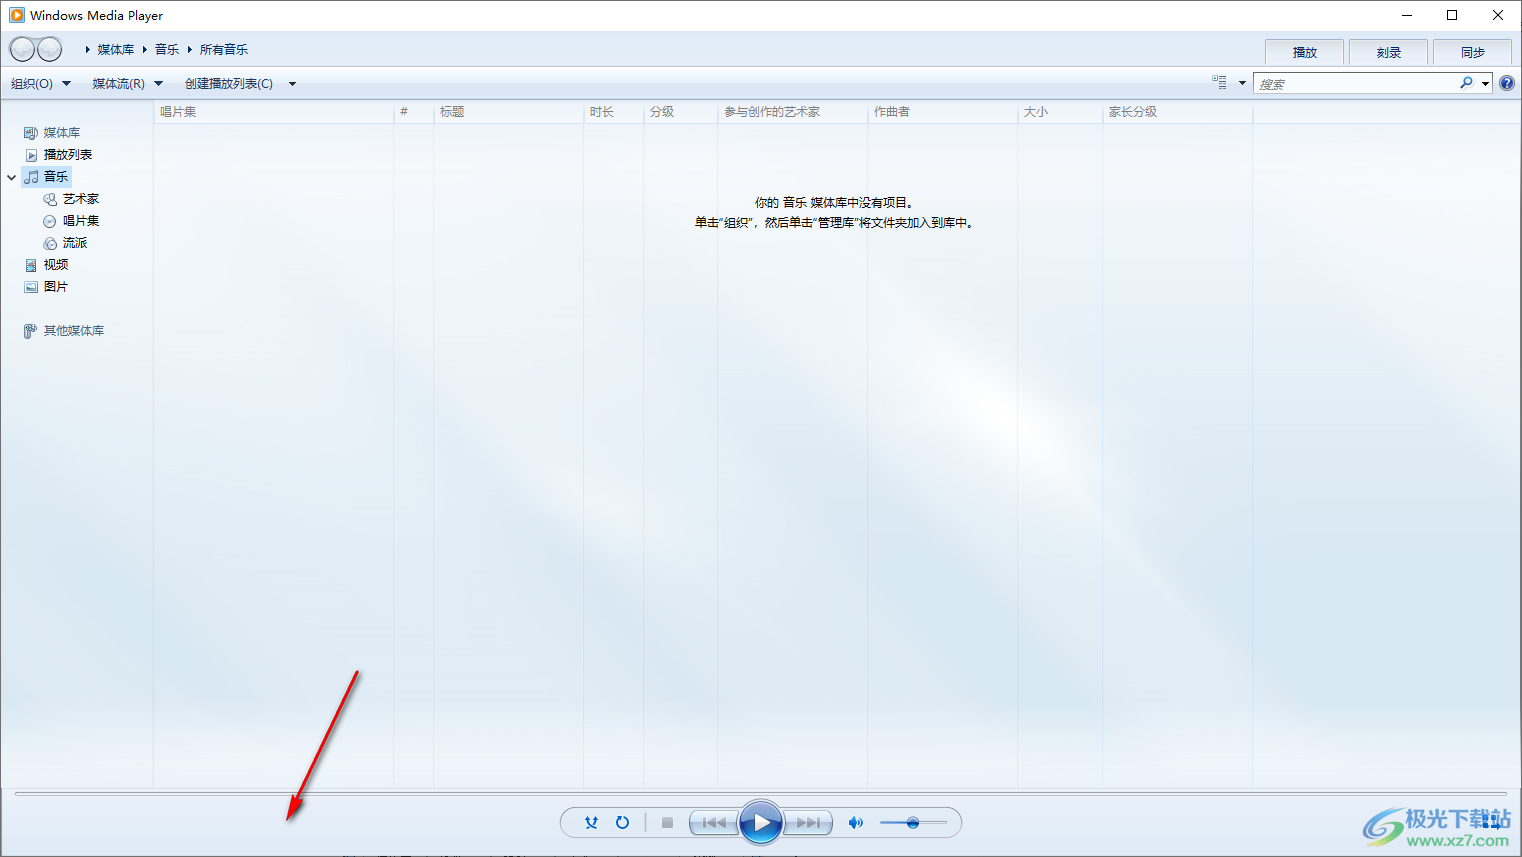Stop playback with the square button

point(667,823)
